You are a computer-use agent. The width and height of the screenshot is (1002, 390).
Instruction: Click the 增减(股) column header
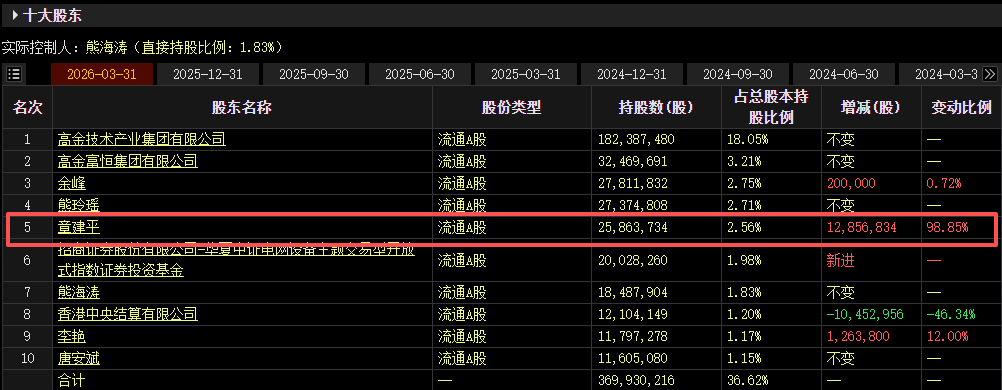click(x=871, y=107)
